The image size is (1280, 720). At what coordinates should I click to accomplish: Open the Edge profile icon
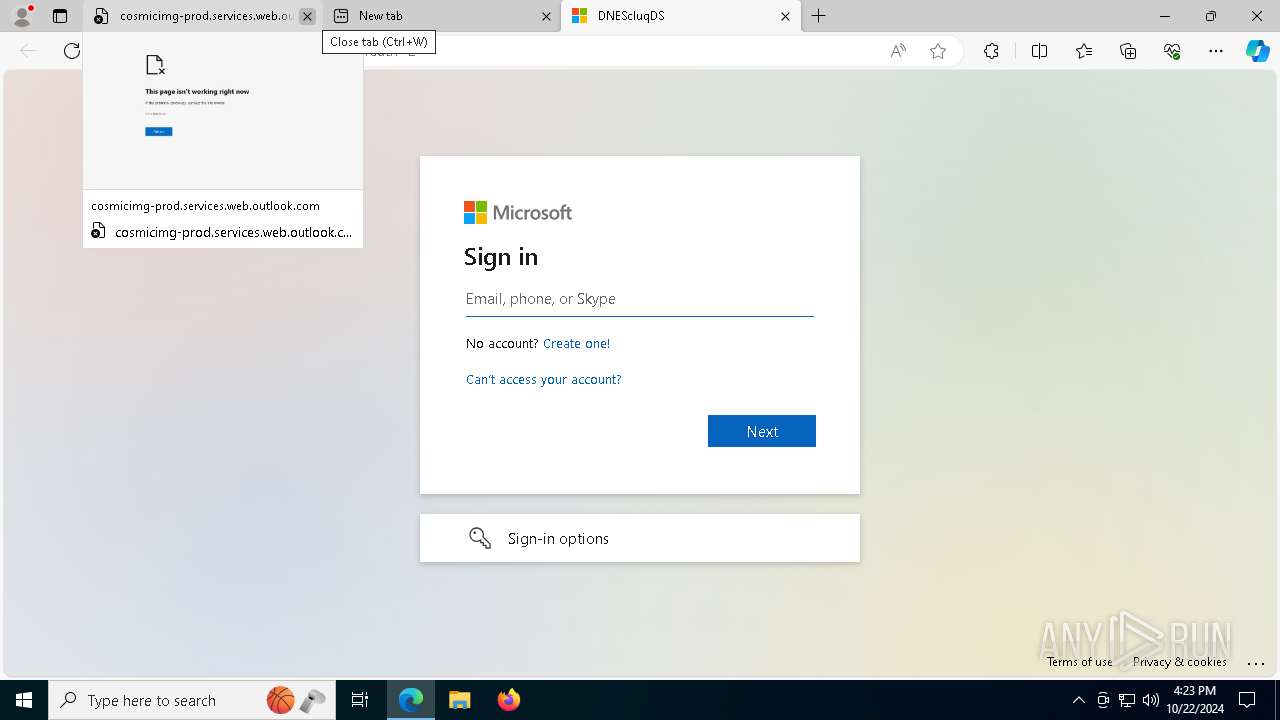click(22, 16)
